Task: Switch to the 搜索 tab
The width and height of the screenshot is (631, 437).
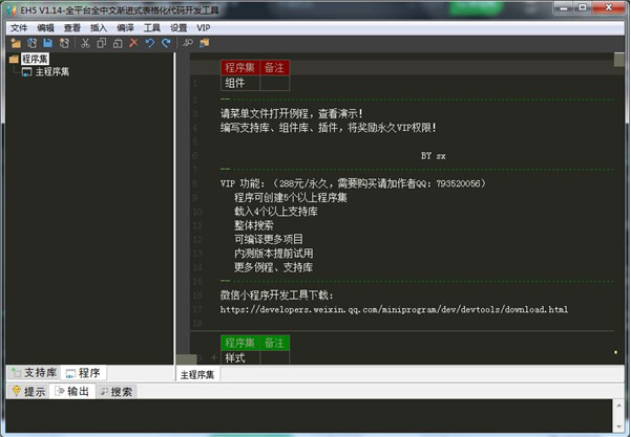Action: (x=116, y=391)
